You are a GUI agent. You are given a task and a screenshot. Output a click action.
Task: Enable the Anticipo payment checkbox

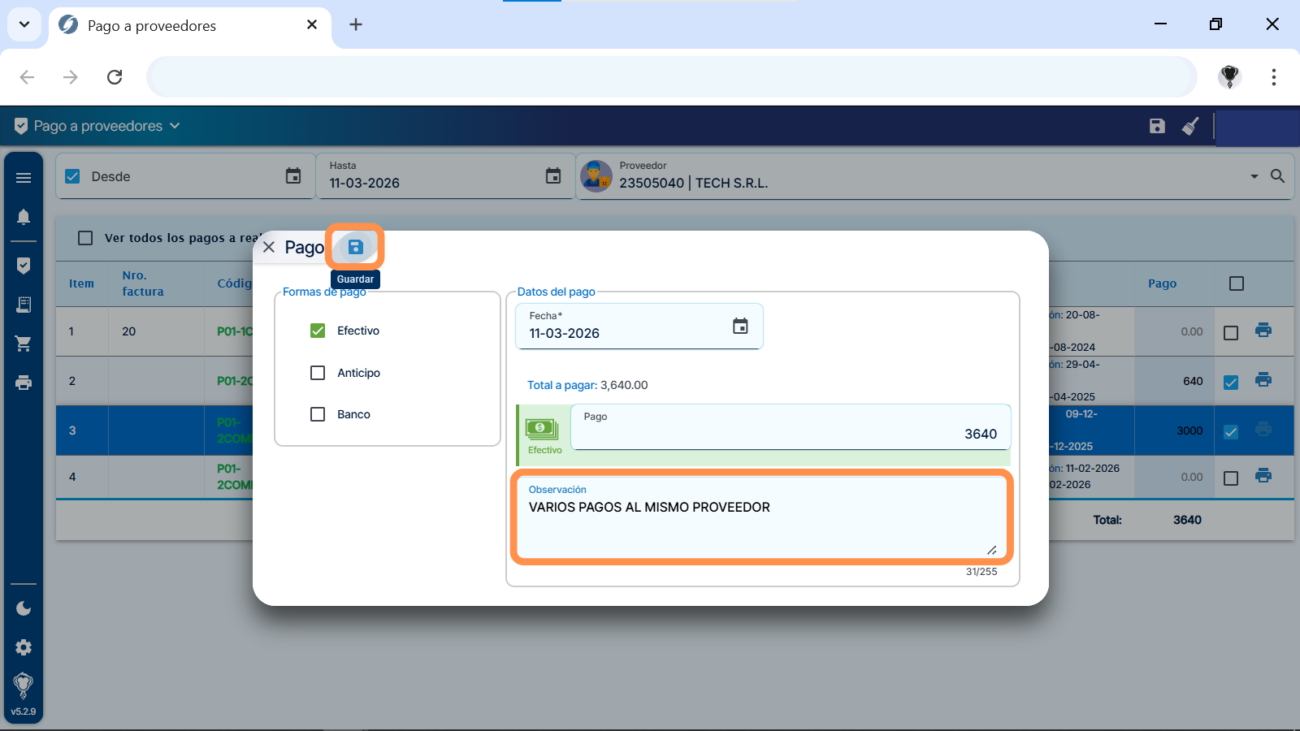(318, 373)
